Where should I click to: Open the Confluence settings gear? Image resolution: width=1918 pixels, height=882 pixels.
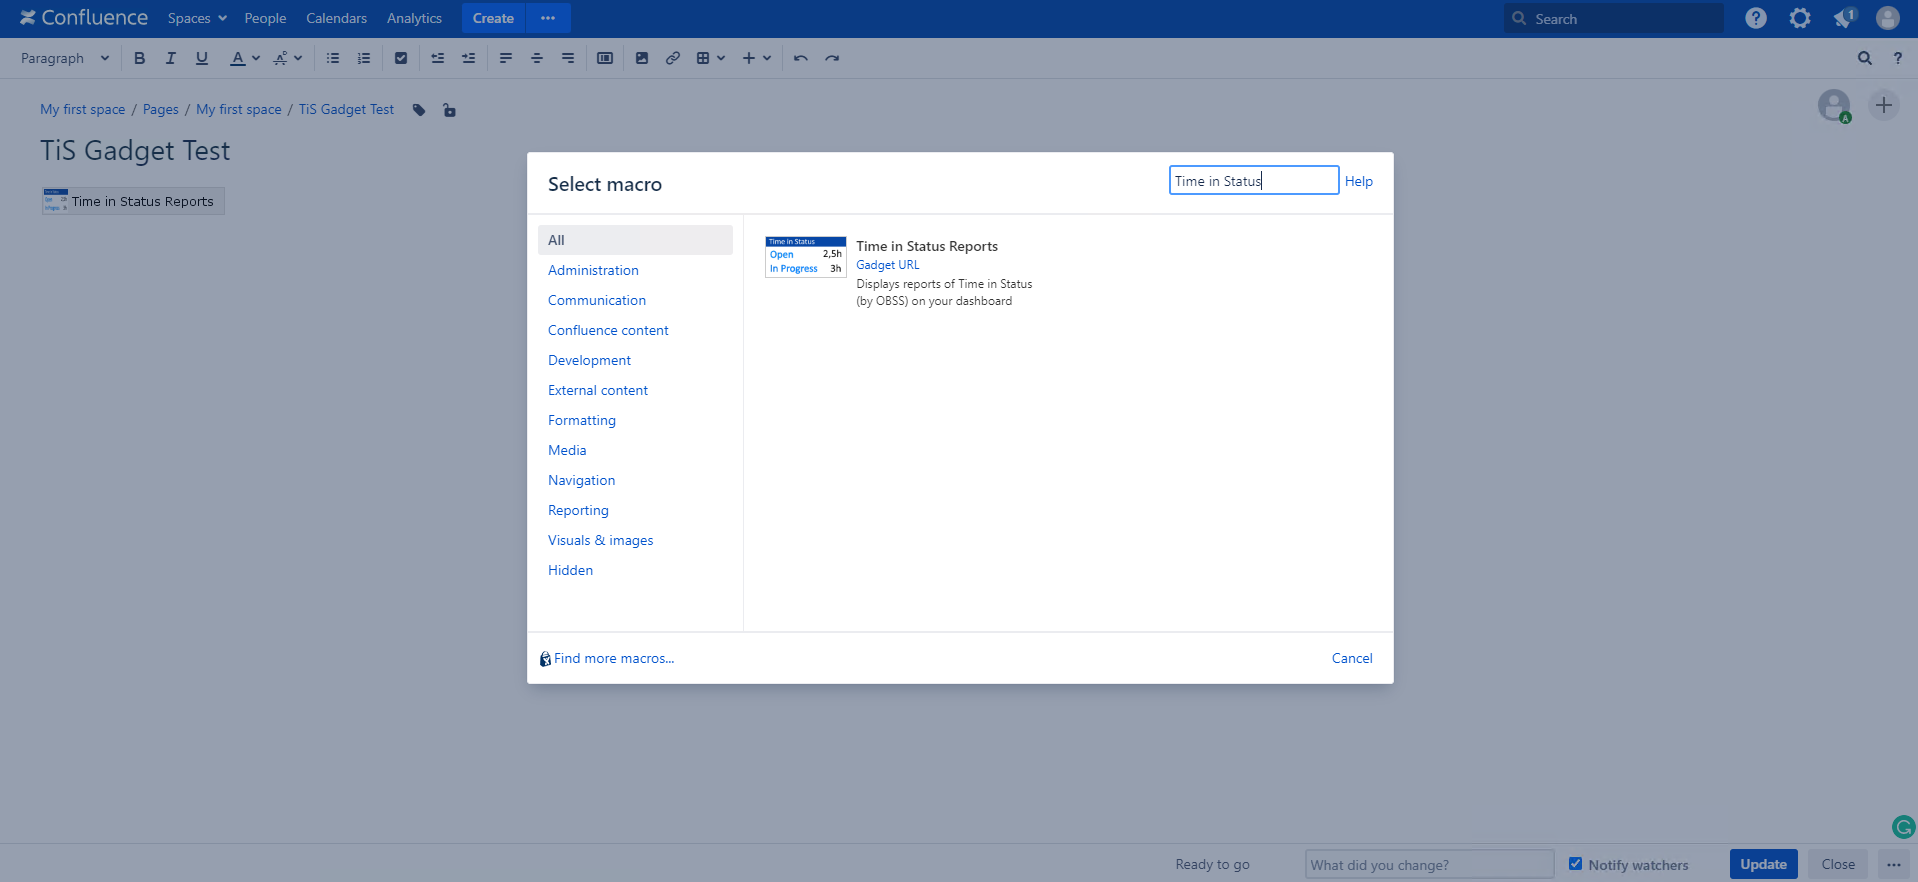click(x=1800, y=18)
